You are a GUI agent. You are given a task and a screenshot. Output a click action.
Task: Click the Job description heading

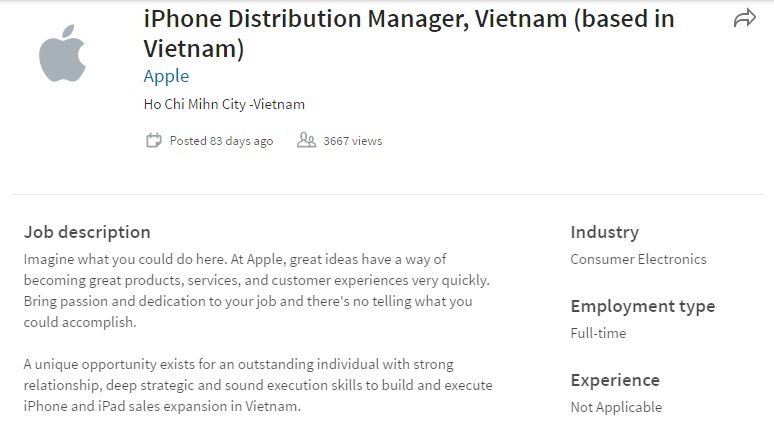point(87,232)
